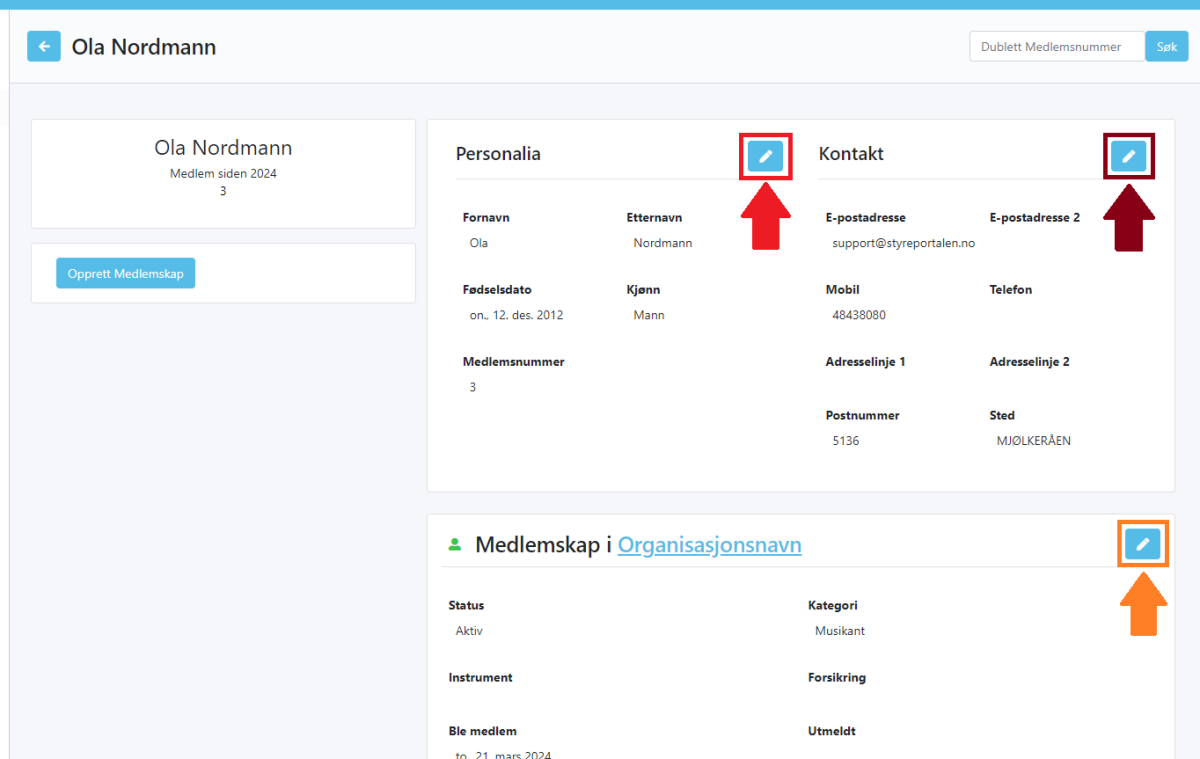
Task: Click the postnummer value 5136
Action: tap(845, 440)
